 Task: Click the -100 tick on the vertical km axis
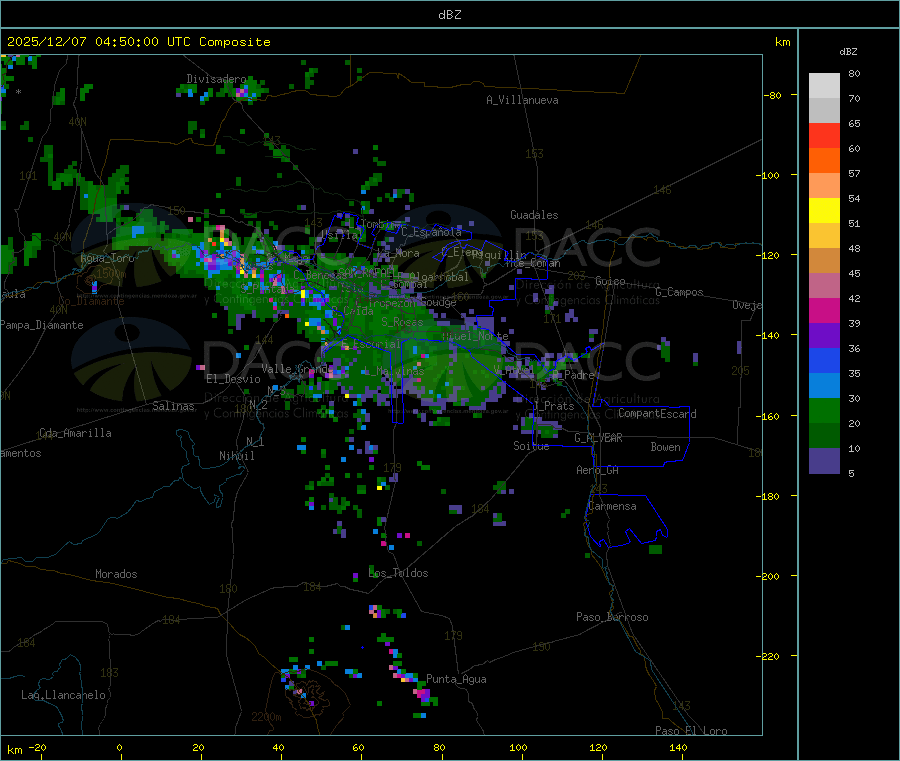coord(767,175)
